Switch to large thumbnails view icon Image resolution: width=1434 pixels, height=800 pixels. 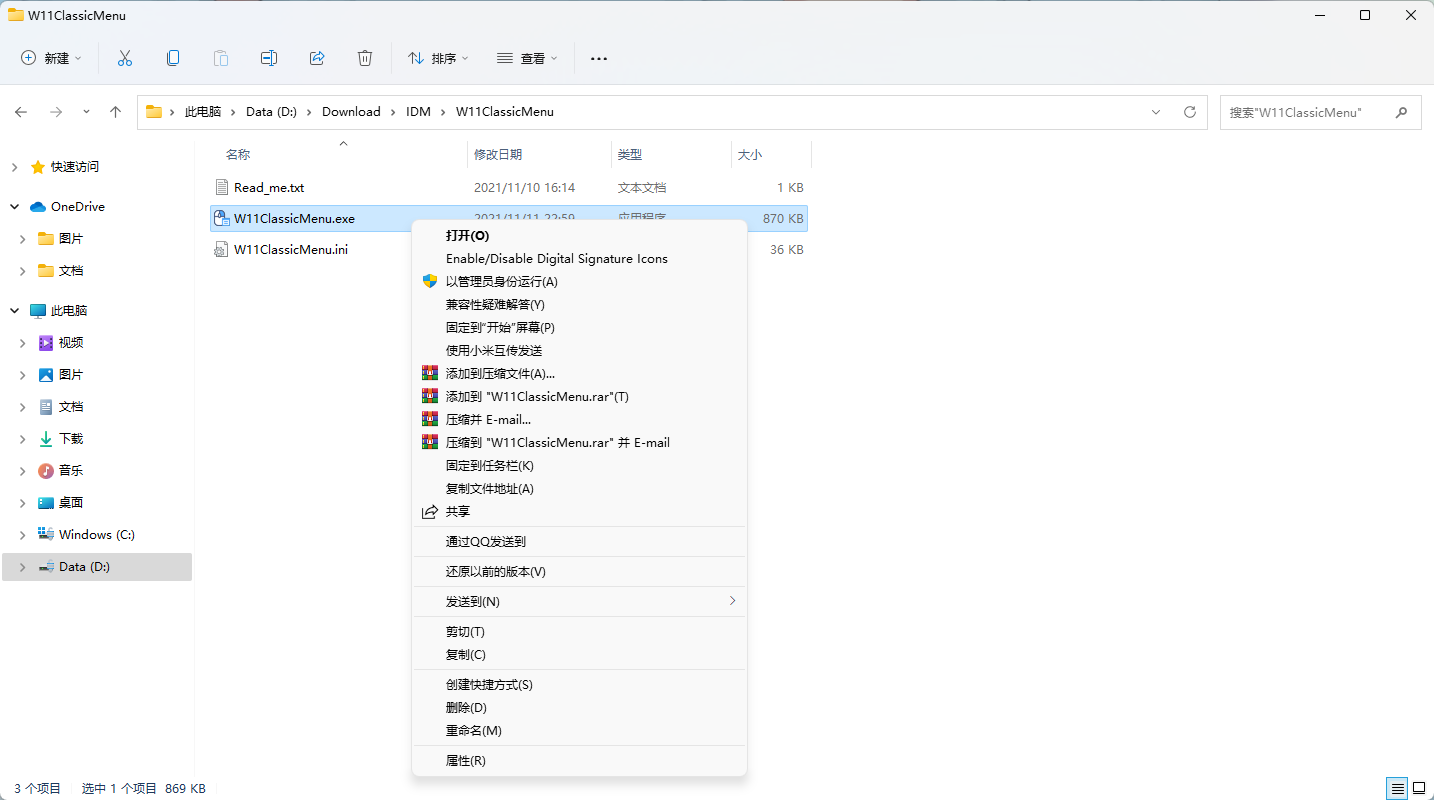[1418, 788]
